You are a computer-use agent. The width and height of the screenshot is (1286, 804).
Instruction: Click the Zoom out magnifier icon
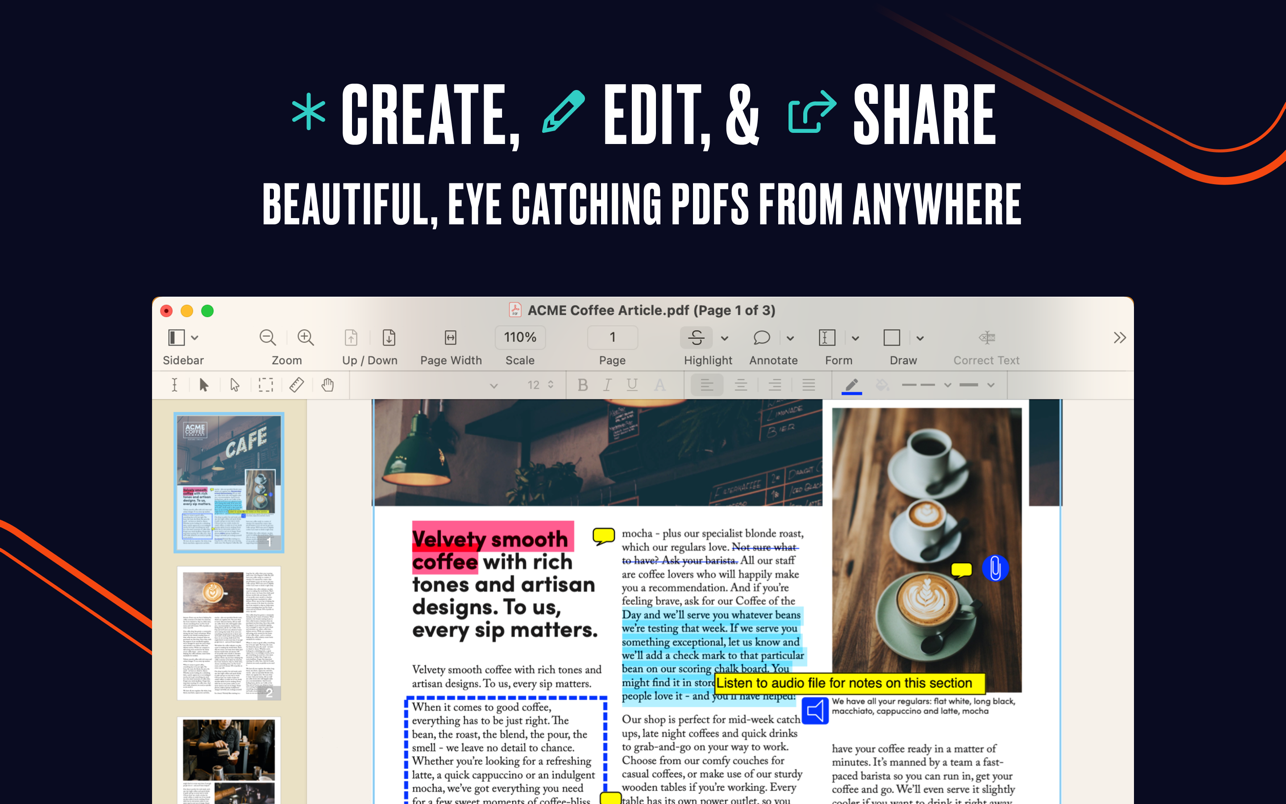[268, 337]
